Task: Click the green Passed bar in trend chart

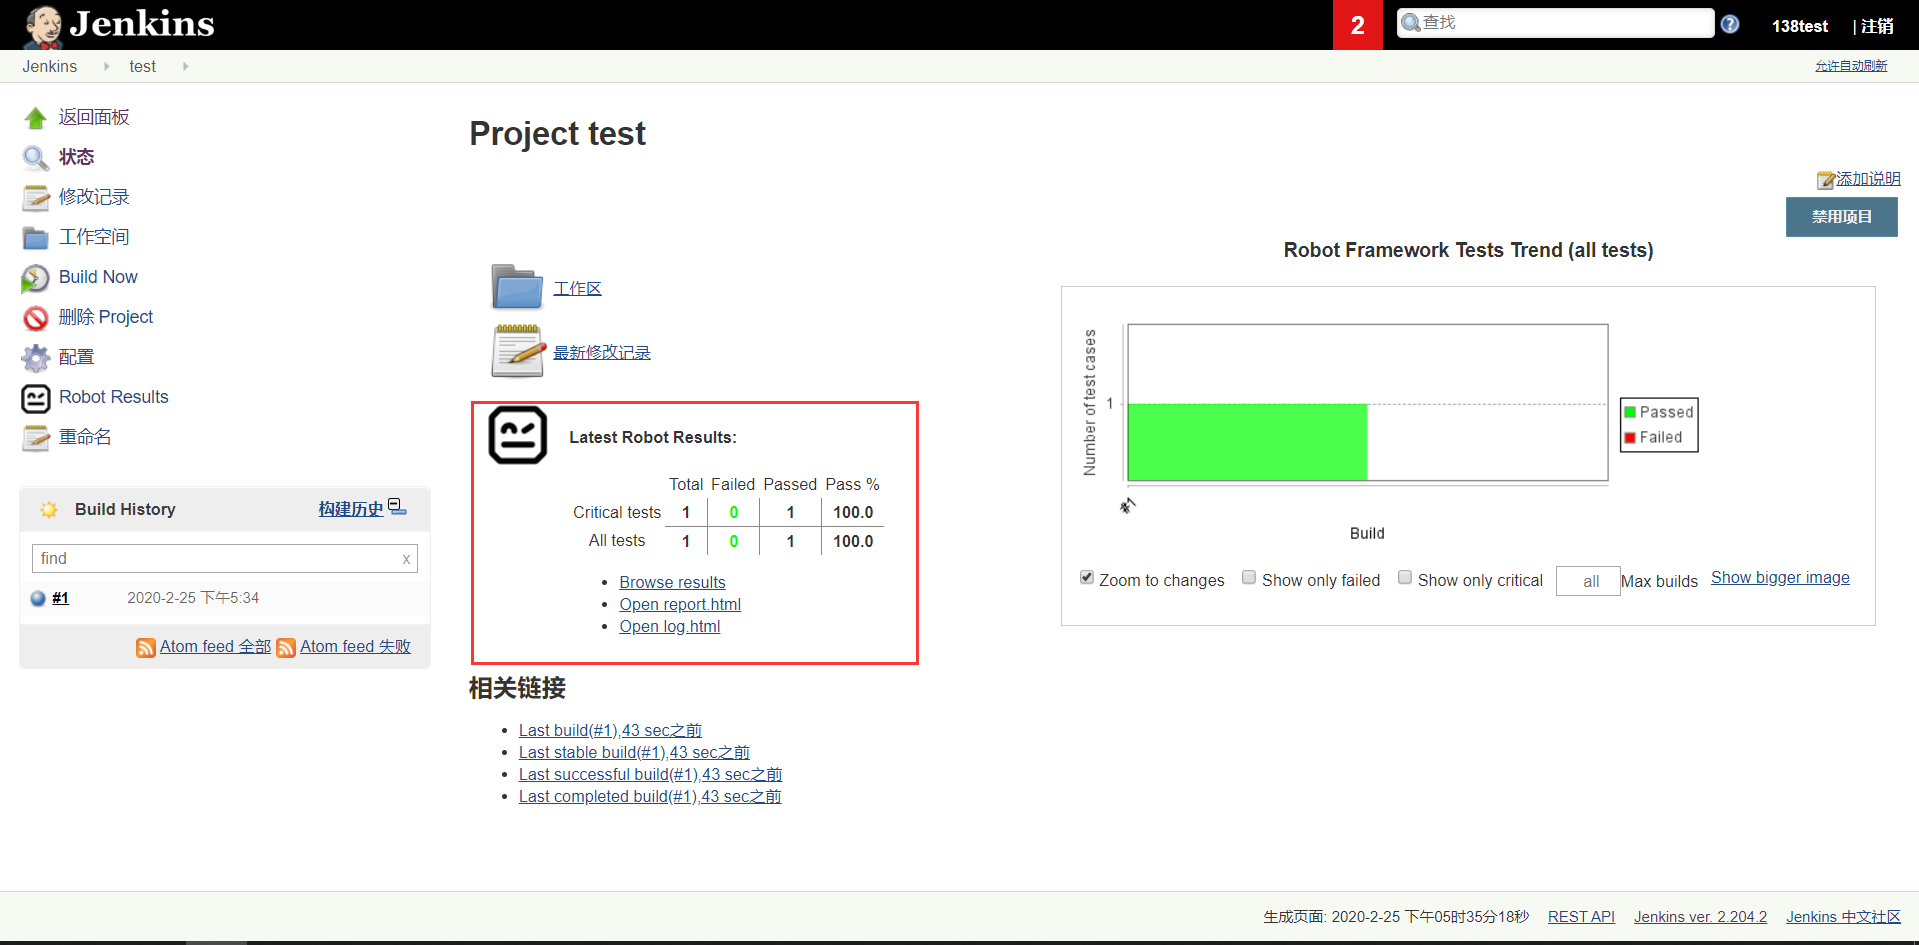Action: (x=1247, y=442)
